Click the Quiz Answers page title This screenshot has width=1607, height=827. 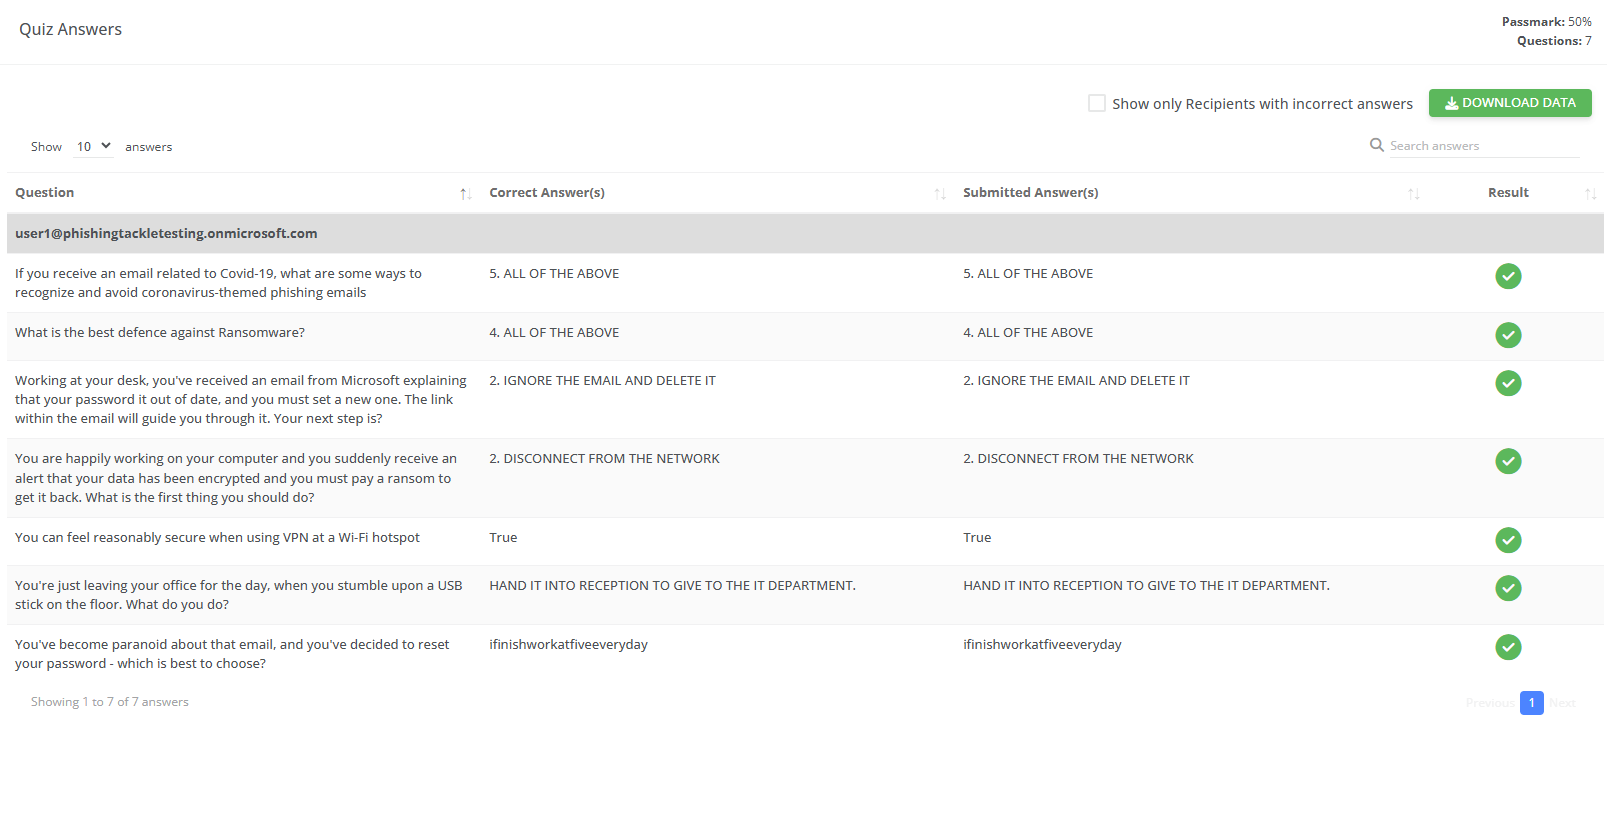70,29
